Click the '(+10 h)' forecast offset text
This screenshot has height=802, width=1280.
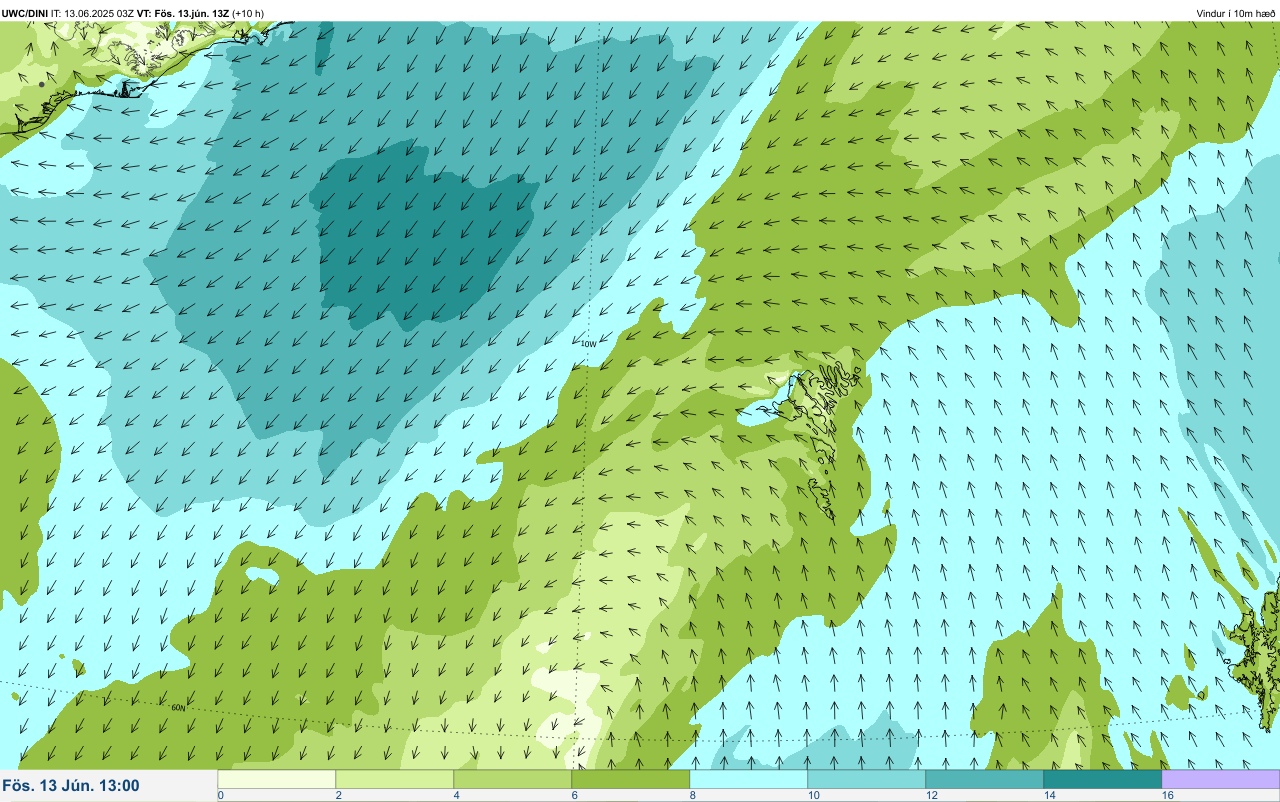pyautogui.click(x=249, y=13)
